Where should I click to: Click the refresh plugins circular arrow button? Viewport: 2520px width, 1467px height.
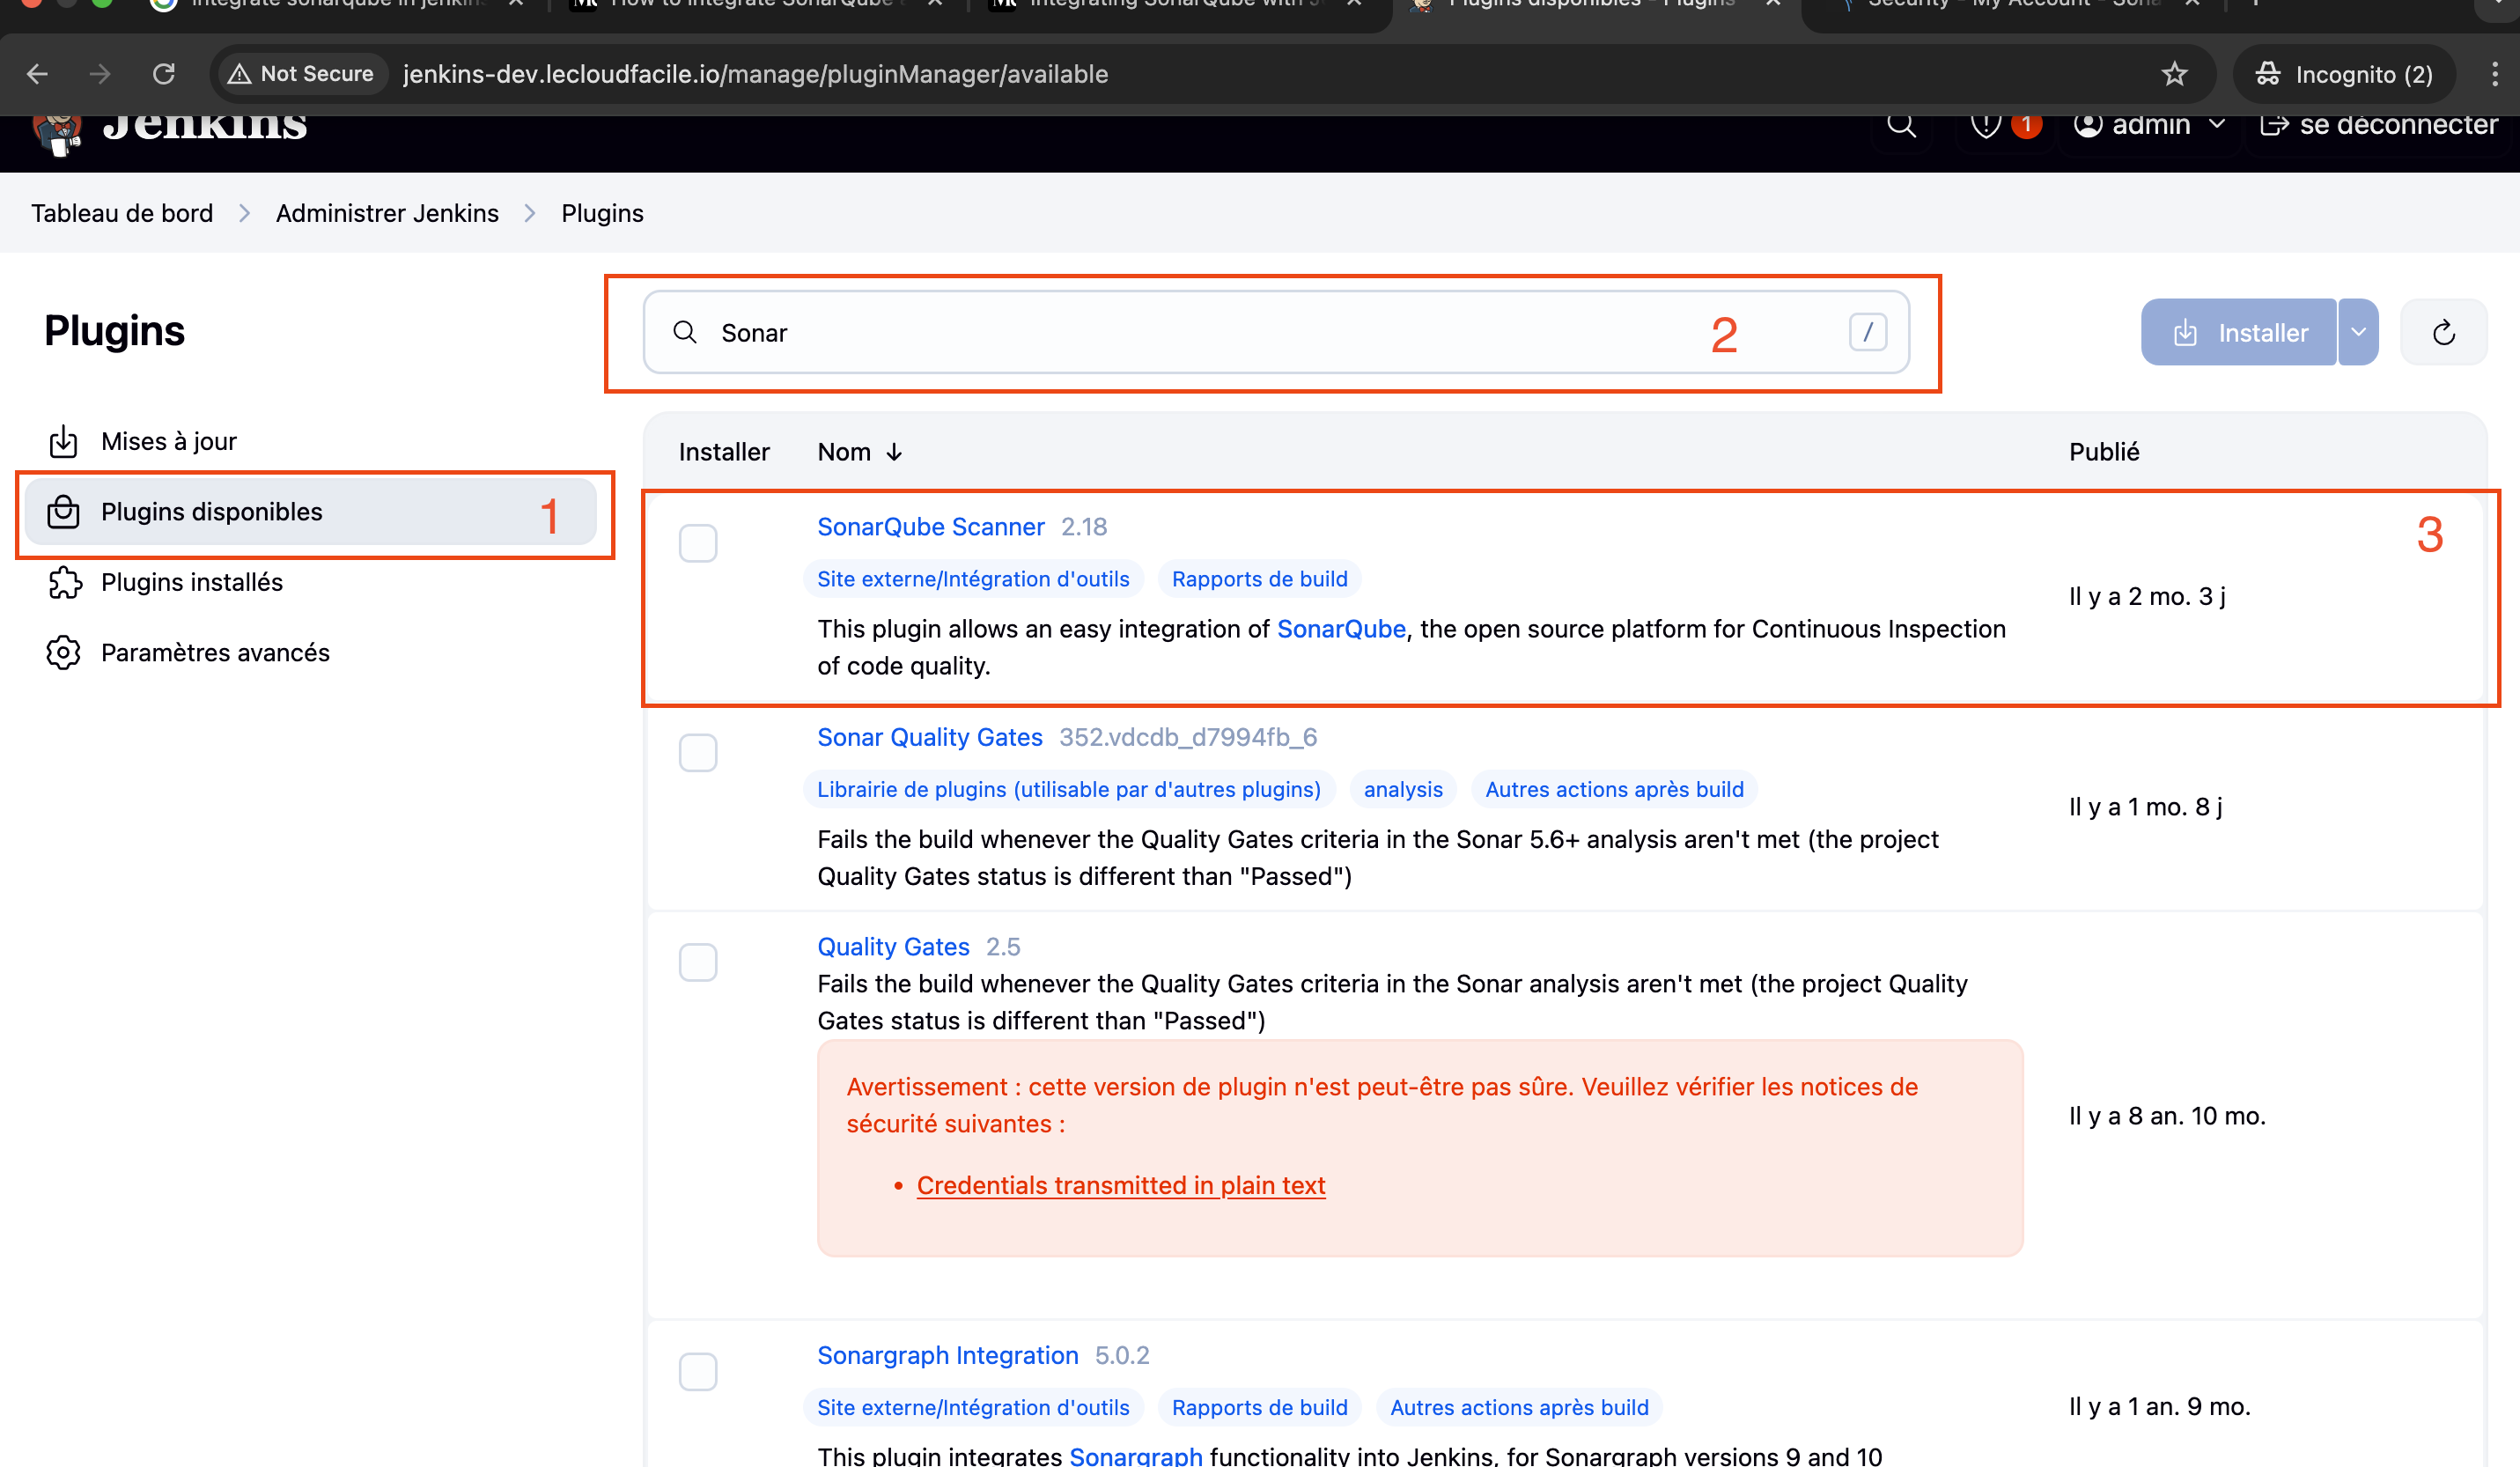(x=2443, y=332)
